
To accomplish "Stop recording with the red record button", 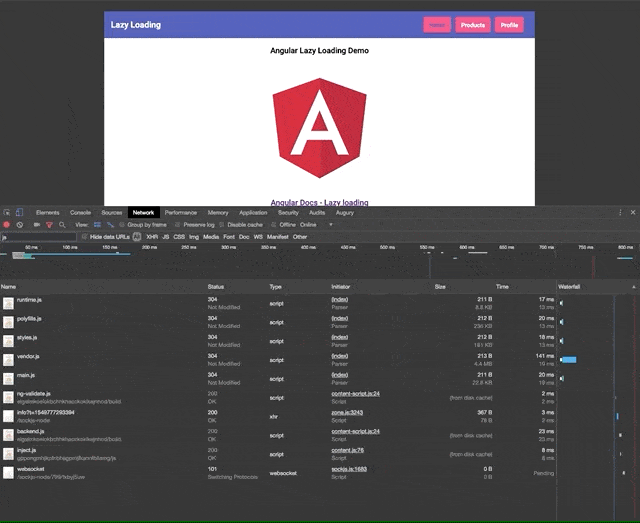I will click(6, 225).
